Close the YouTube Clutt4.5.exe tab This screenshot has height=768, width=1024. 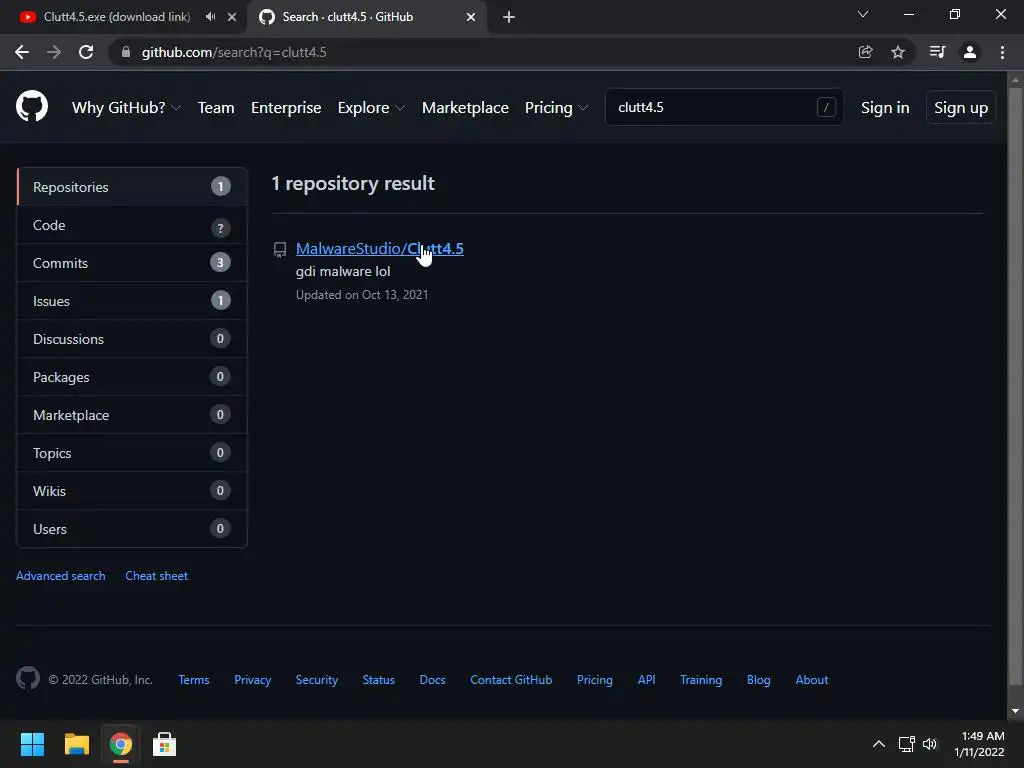pos(232,17)
